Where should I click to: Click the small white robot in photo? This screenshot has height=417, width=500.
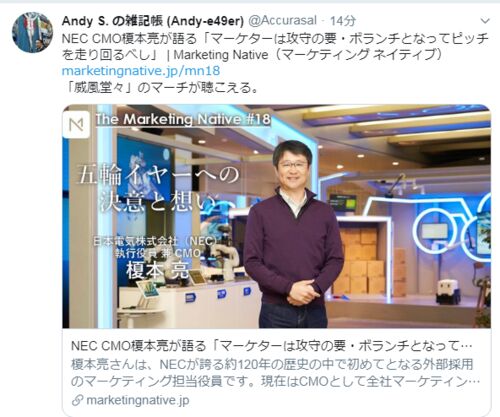[447, 292]
